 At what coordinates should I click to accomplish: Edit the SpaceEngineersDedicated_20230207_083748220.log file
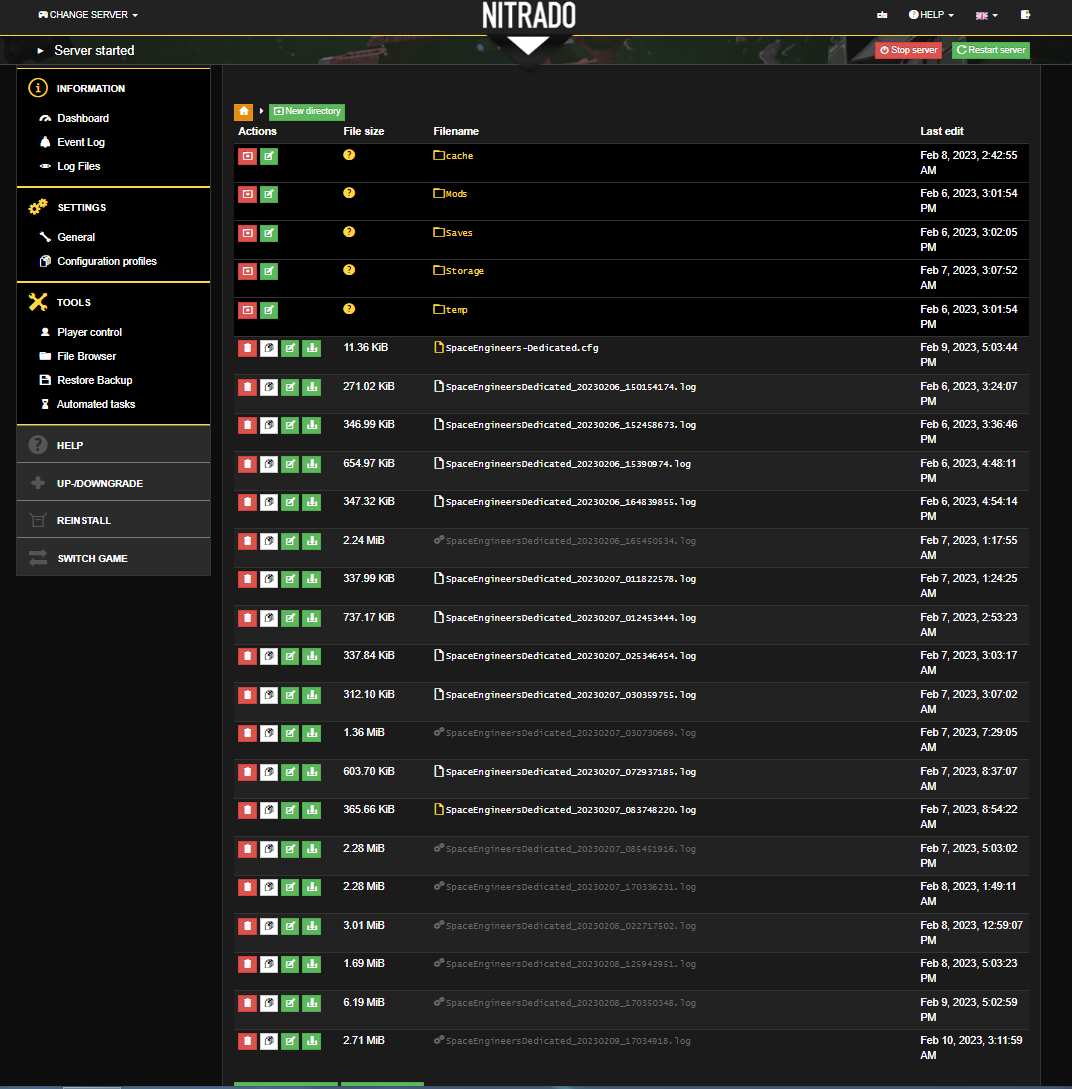click(290, 810)
